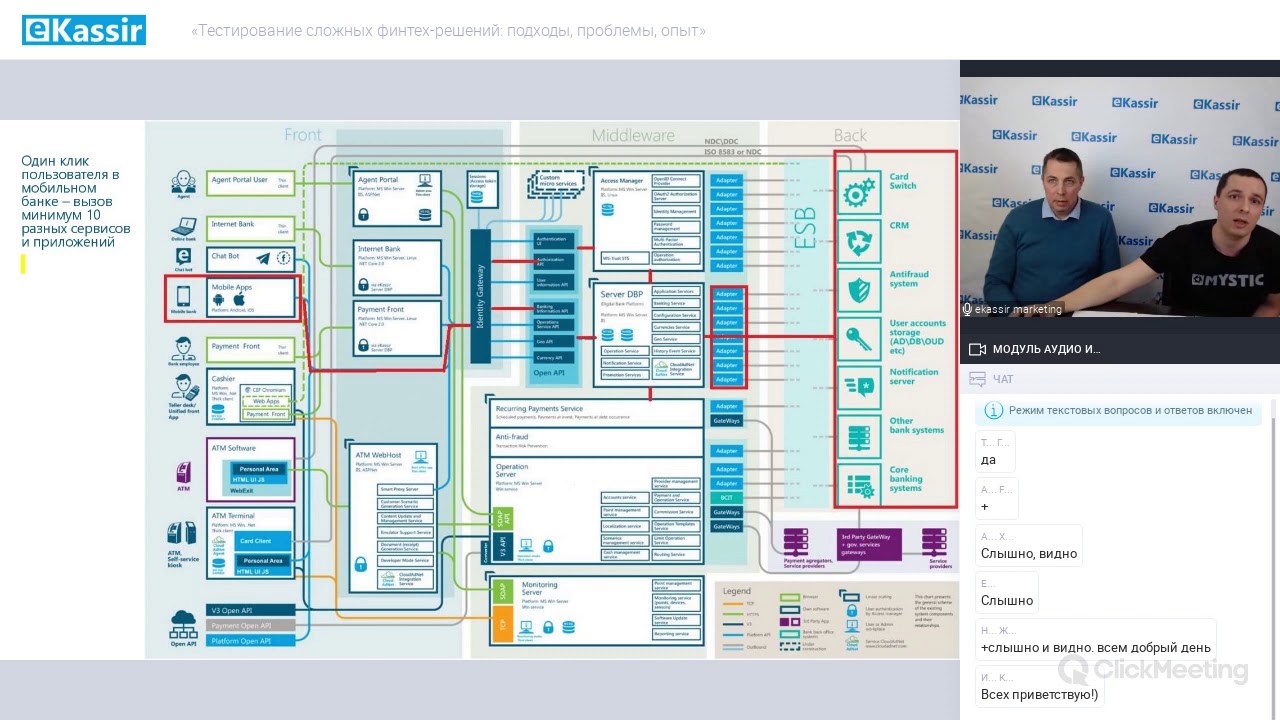
Task: Click the webinar title about fintech testing
Action: tap(448, 31)
